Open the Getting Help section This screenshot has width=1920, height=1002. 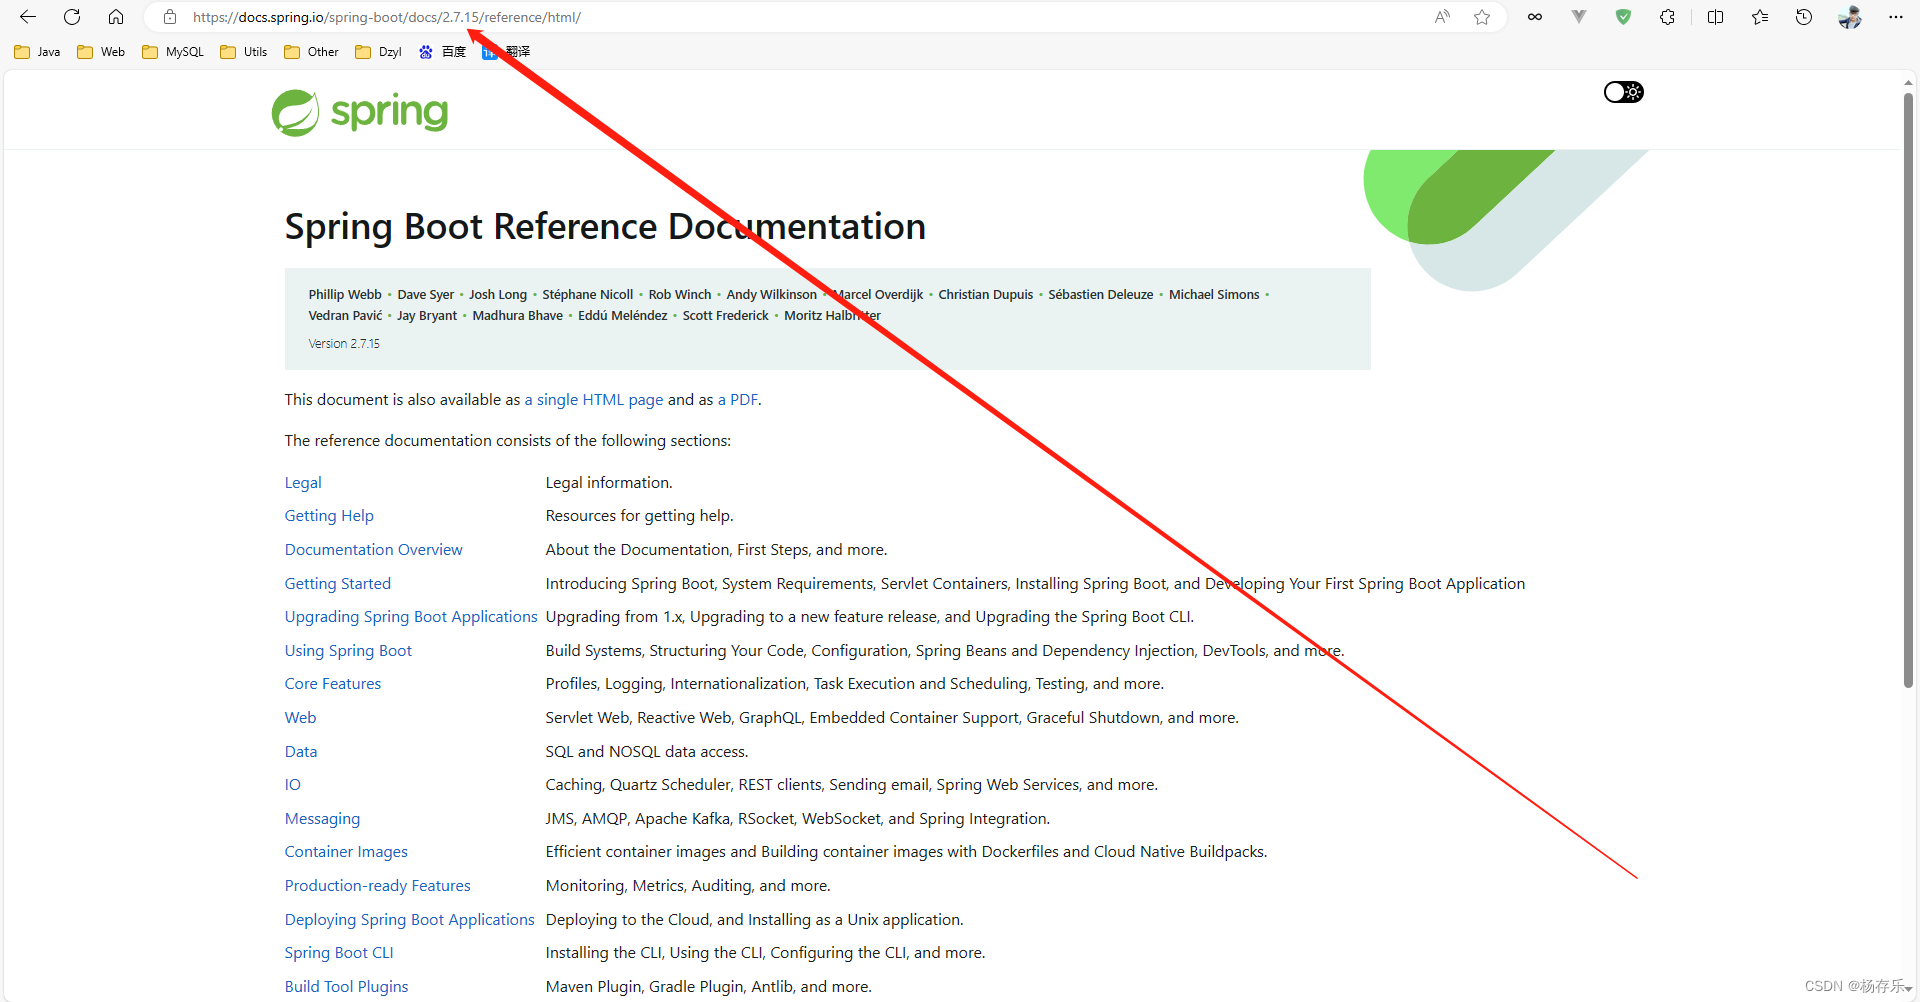pos(329,516)
